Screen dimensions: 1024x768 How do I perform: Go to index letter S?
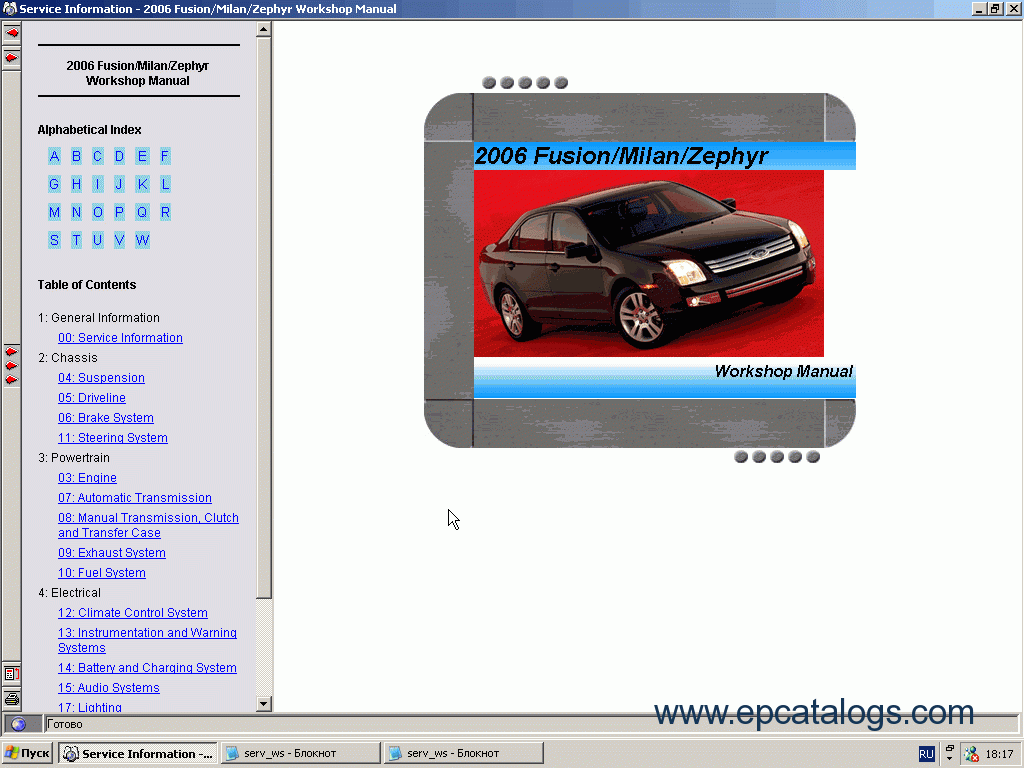coord(54,240)
